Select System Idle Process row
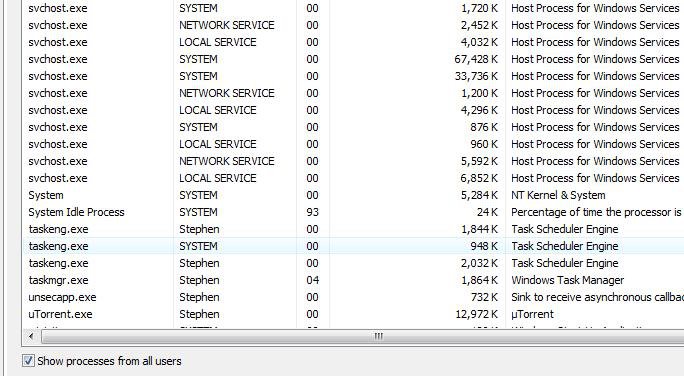 tap(353, 212)
